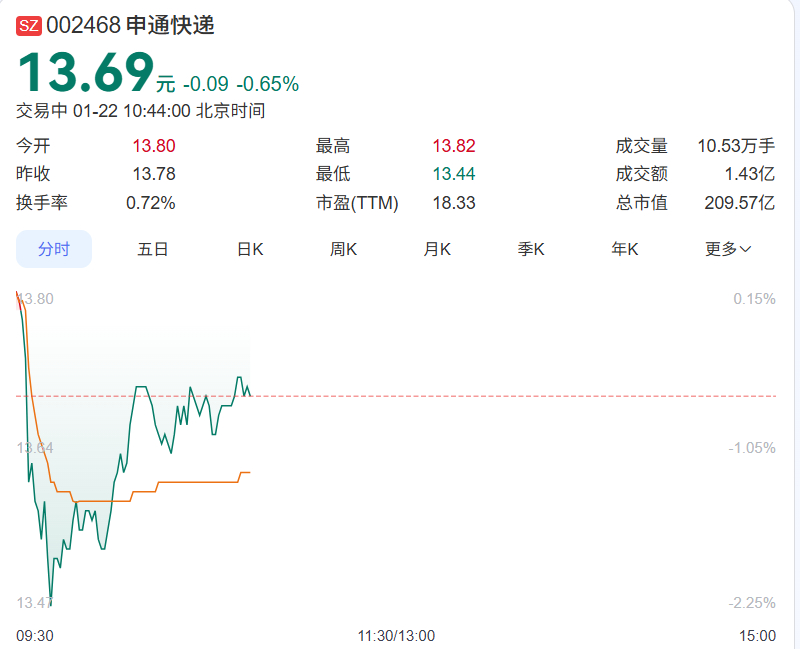800x649 pixels.
Task: Click the large 13.69 current price
Action: tap(86, 74)
